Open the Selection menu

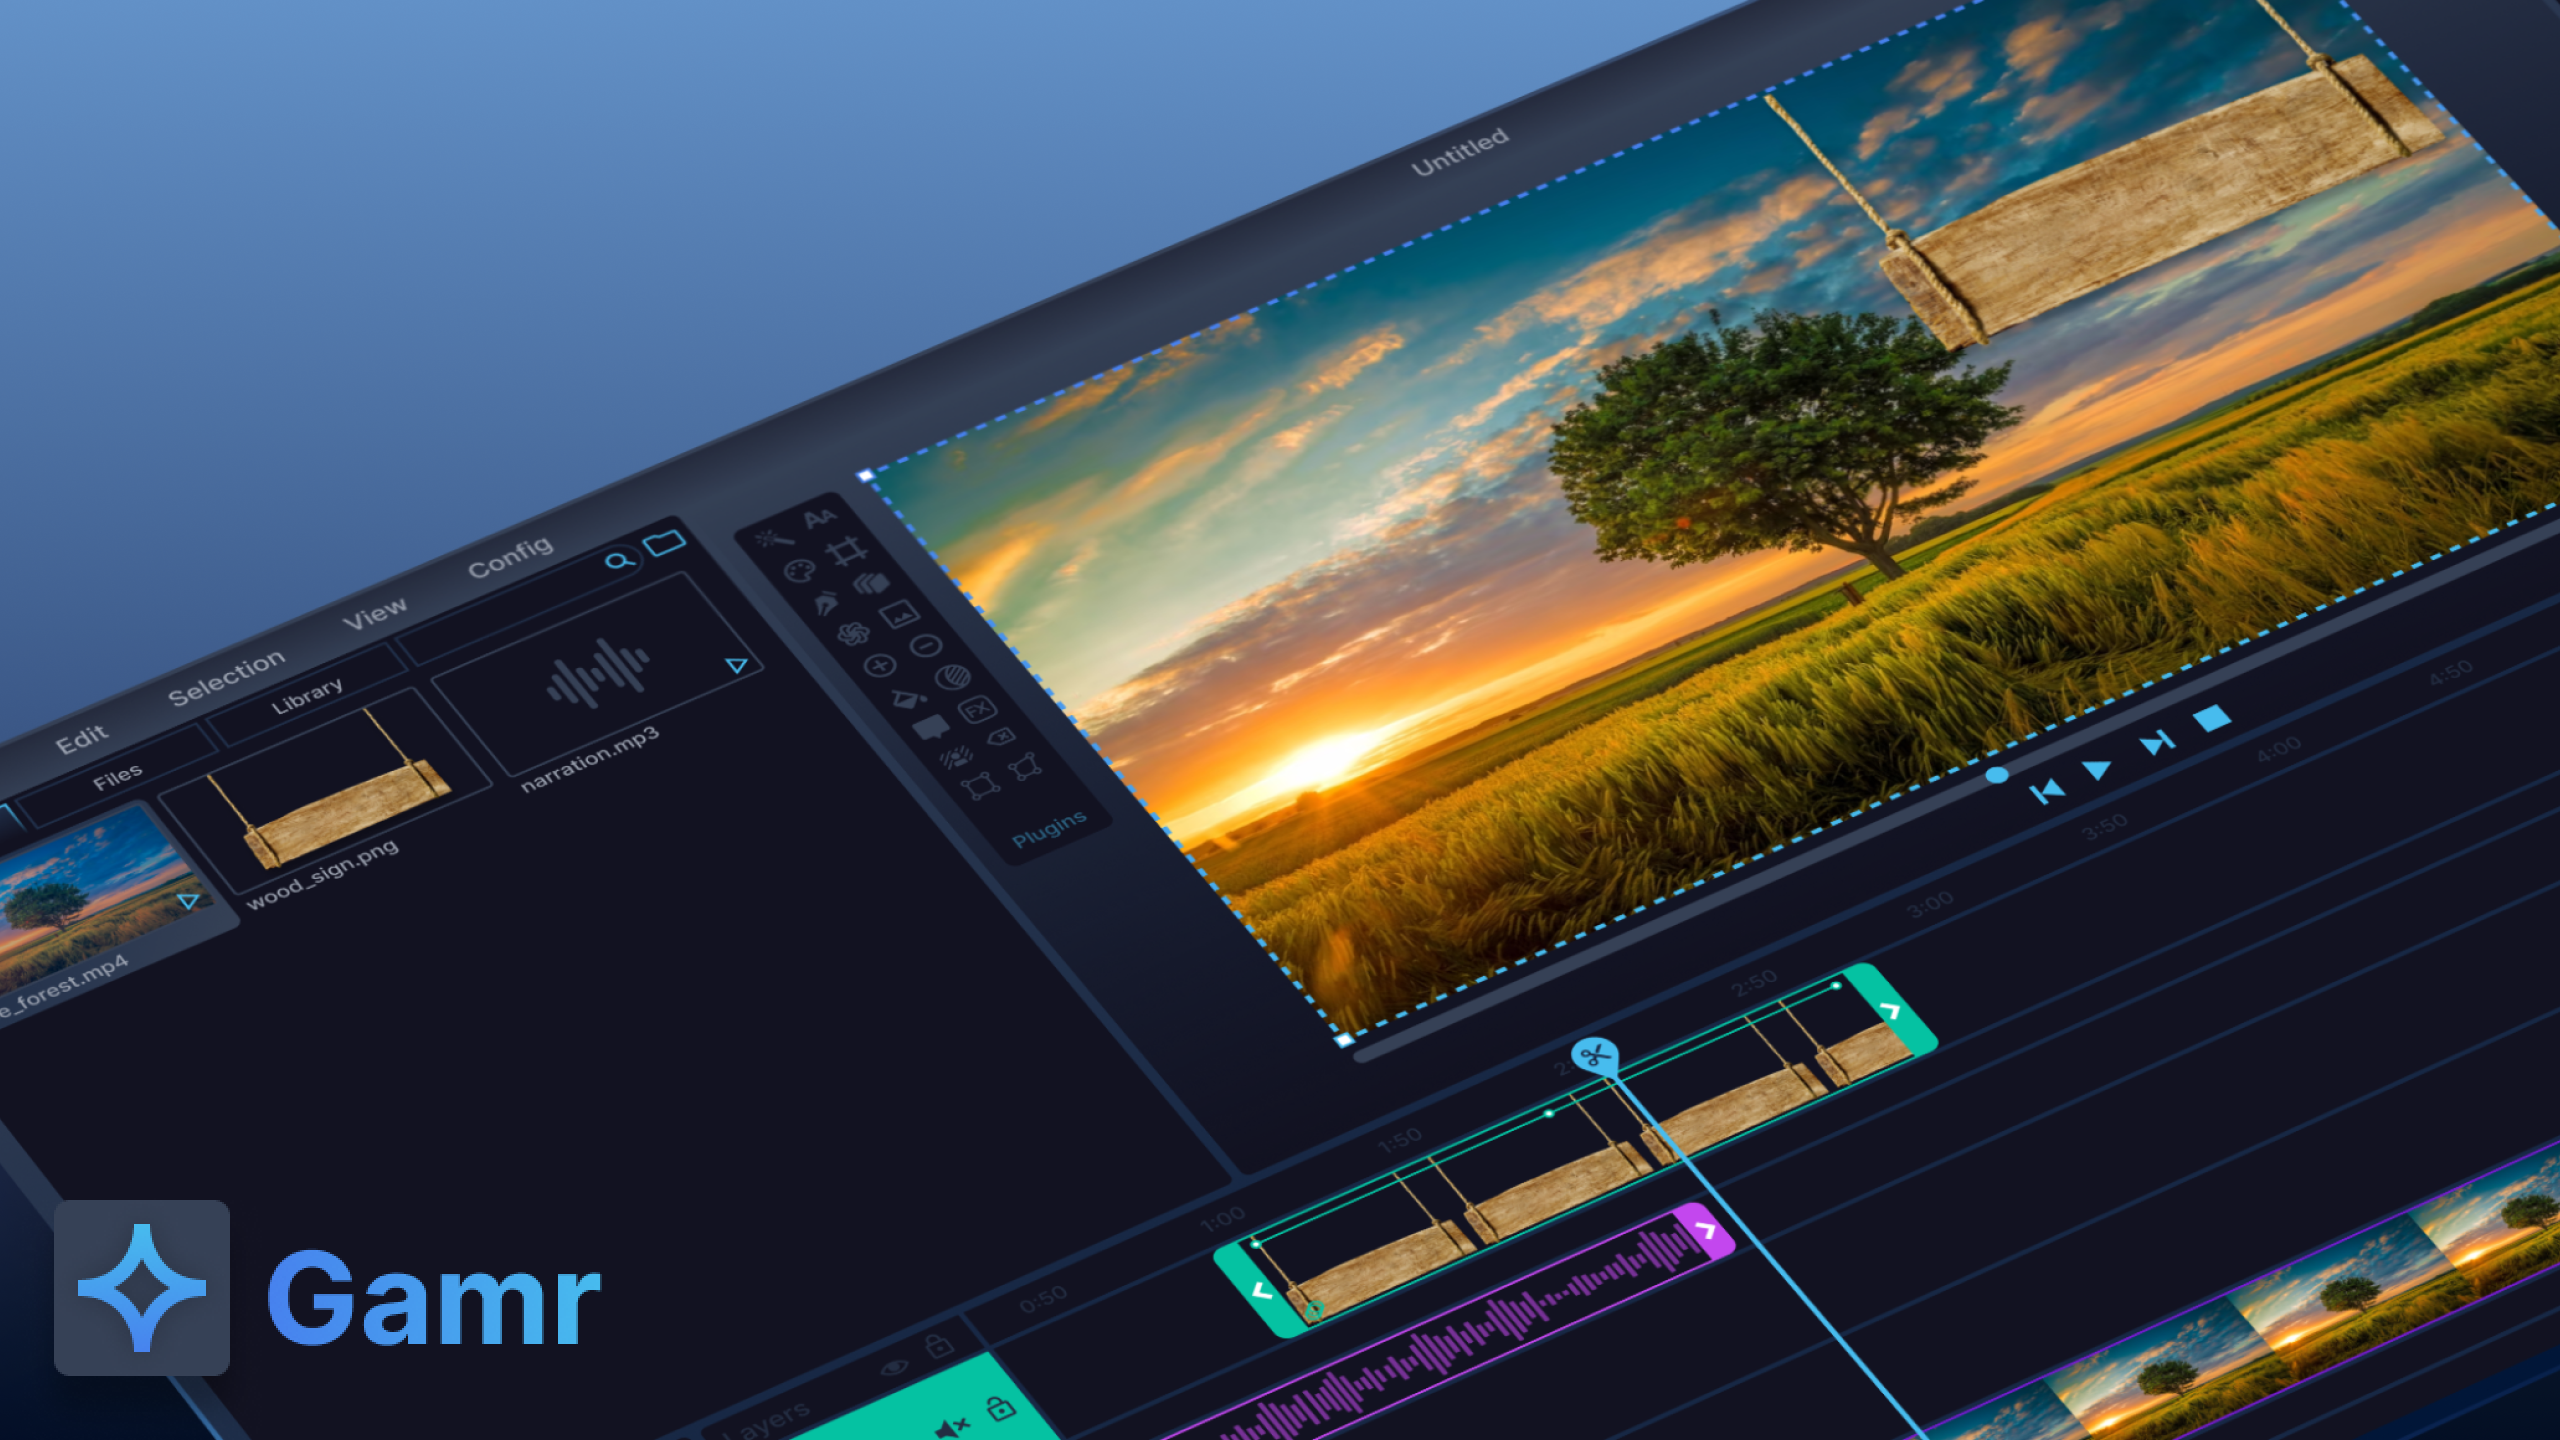(227, 677)
